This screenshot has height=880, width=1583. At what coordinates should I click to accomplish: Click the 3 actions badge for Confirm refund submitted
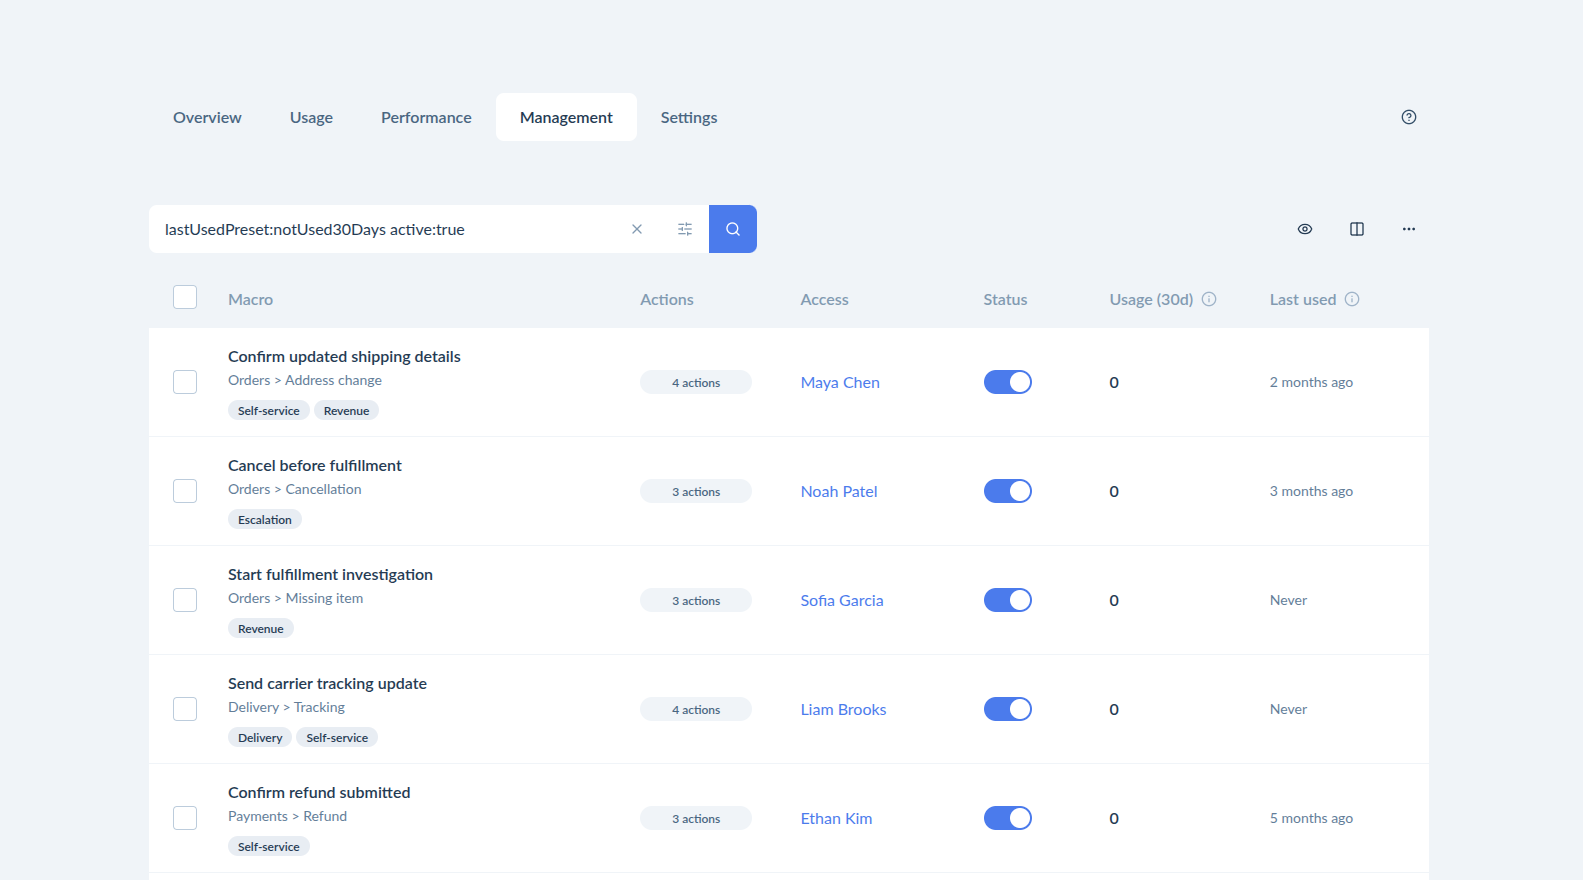(x=696, y=818)
